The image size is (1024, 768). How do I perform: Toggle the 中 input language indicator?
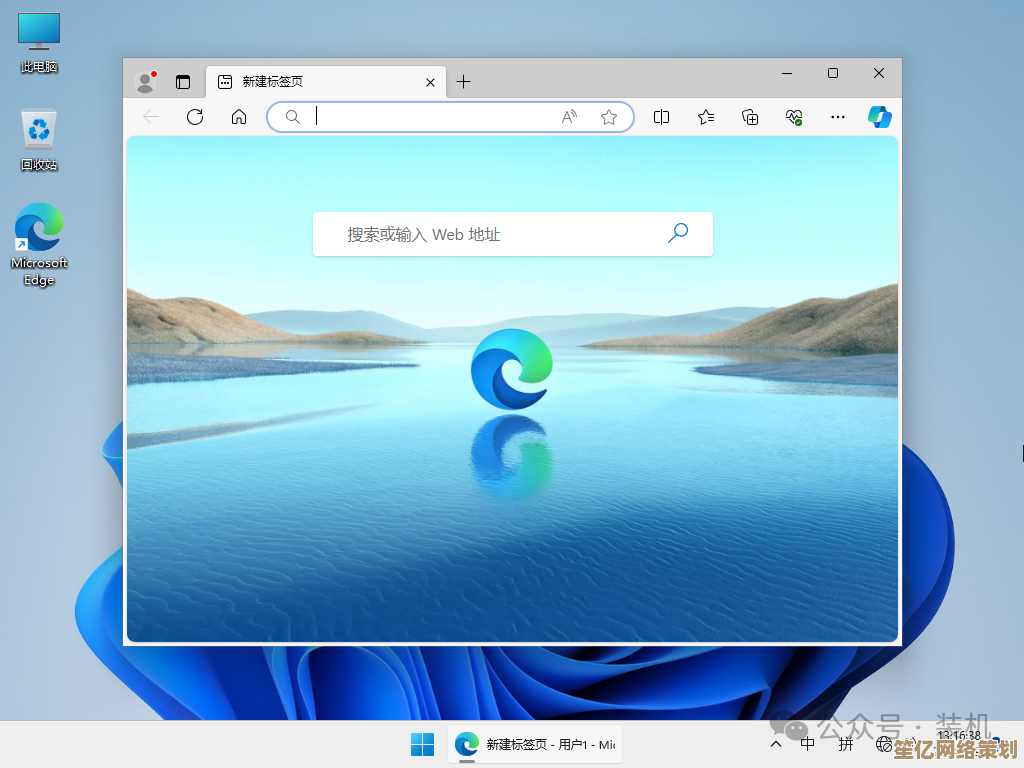click(x=808, y=744)
